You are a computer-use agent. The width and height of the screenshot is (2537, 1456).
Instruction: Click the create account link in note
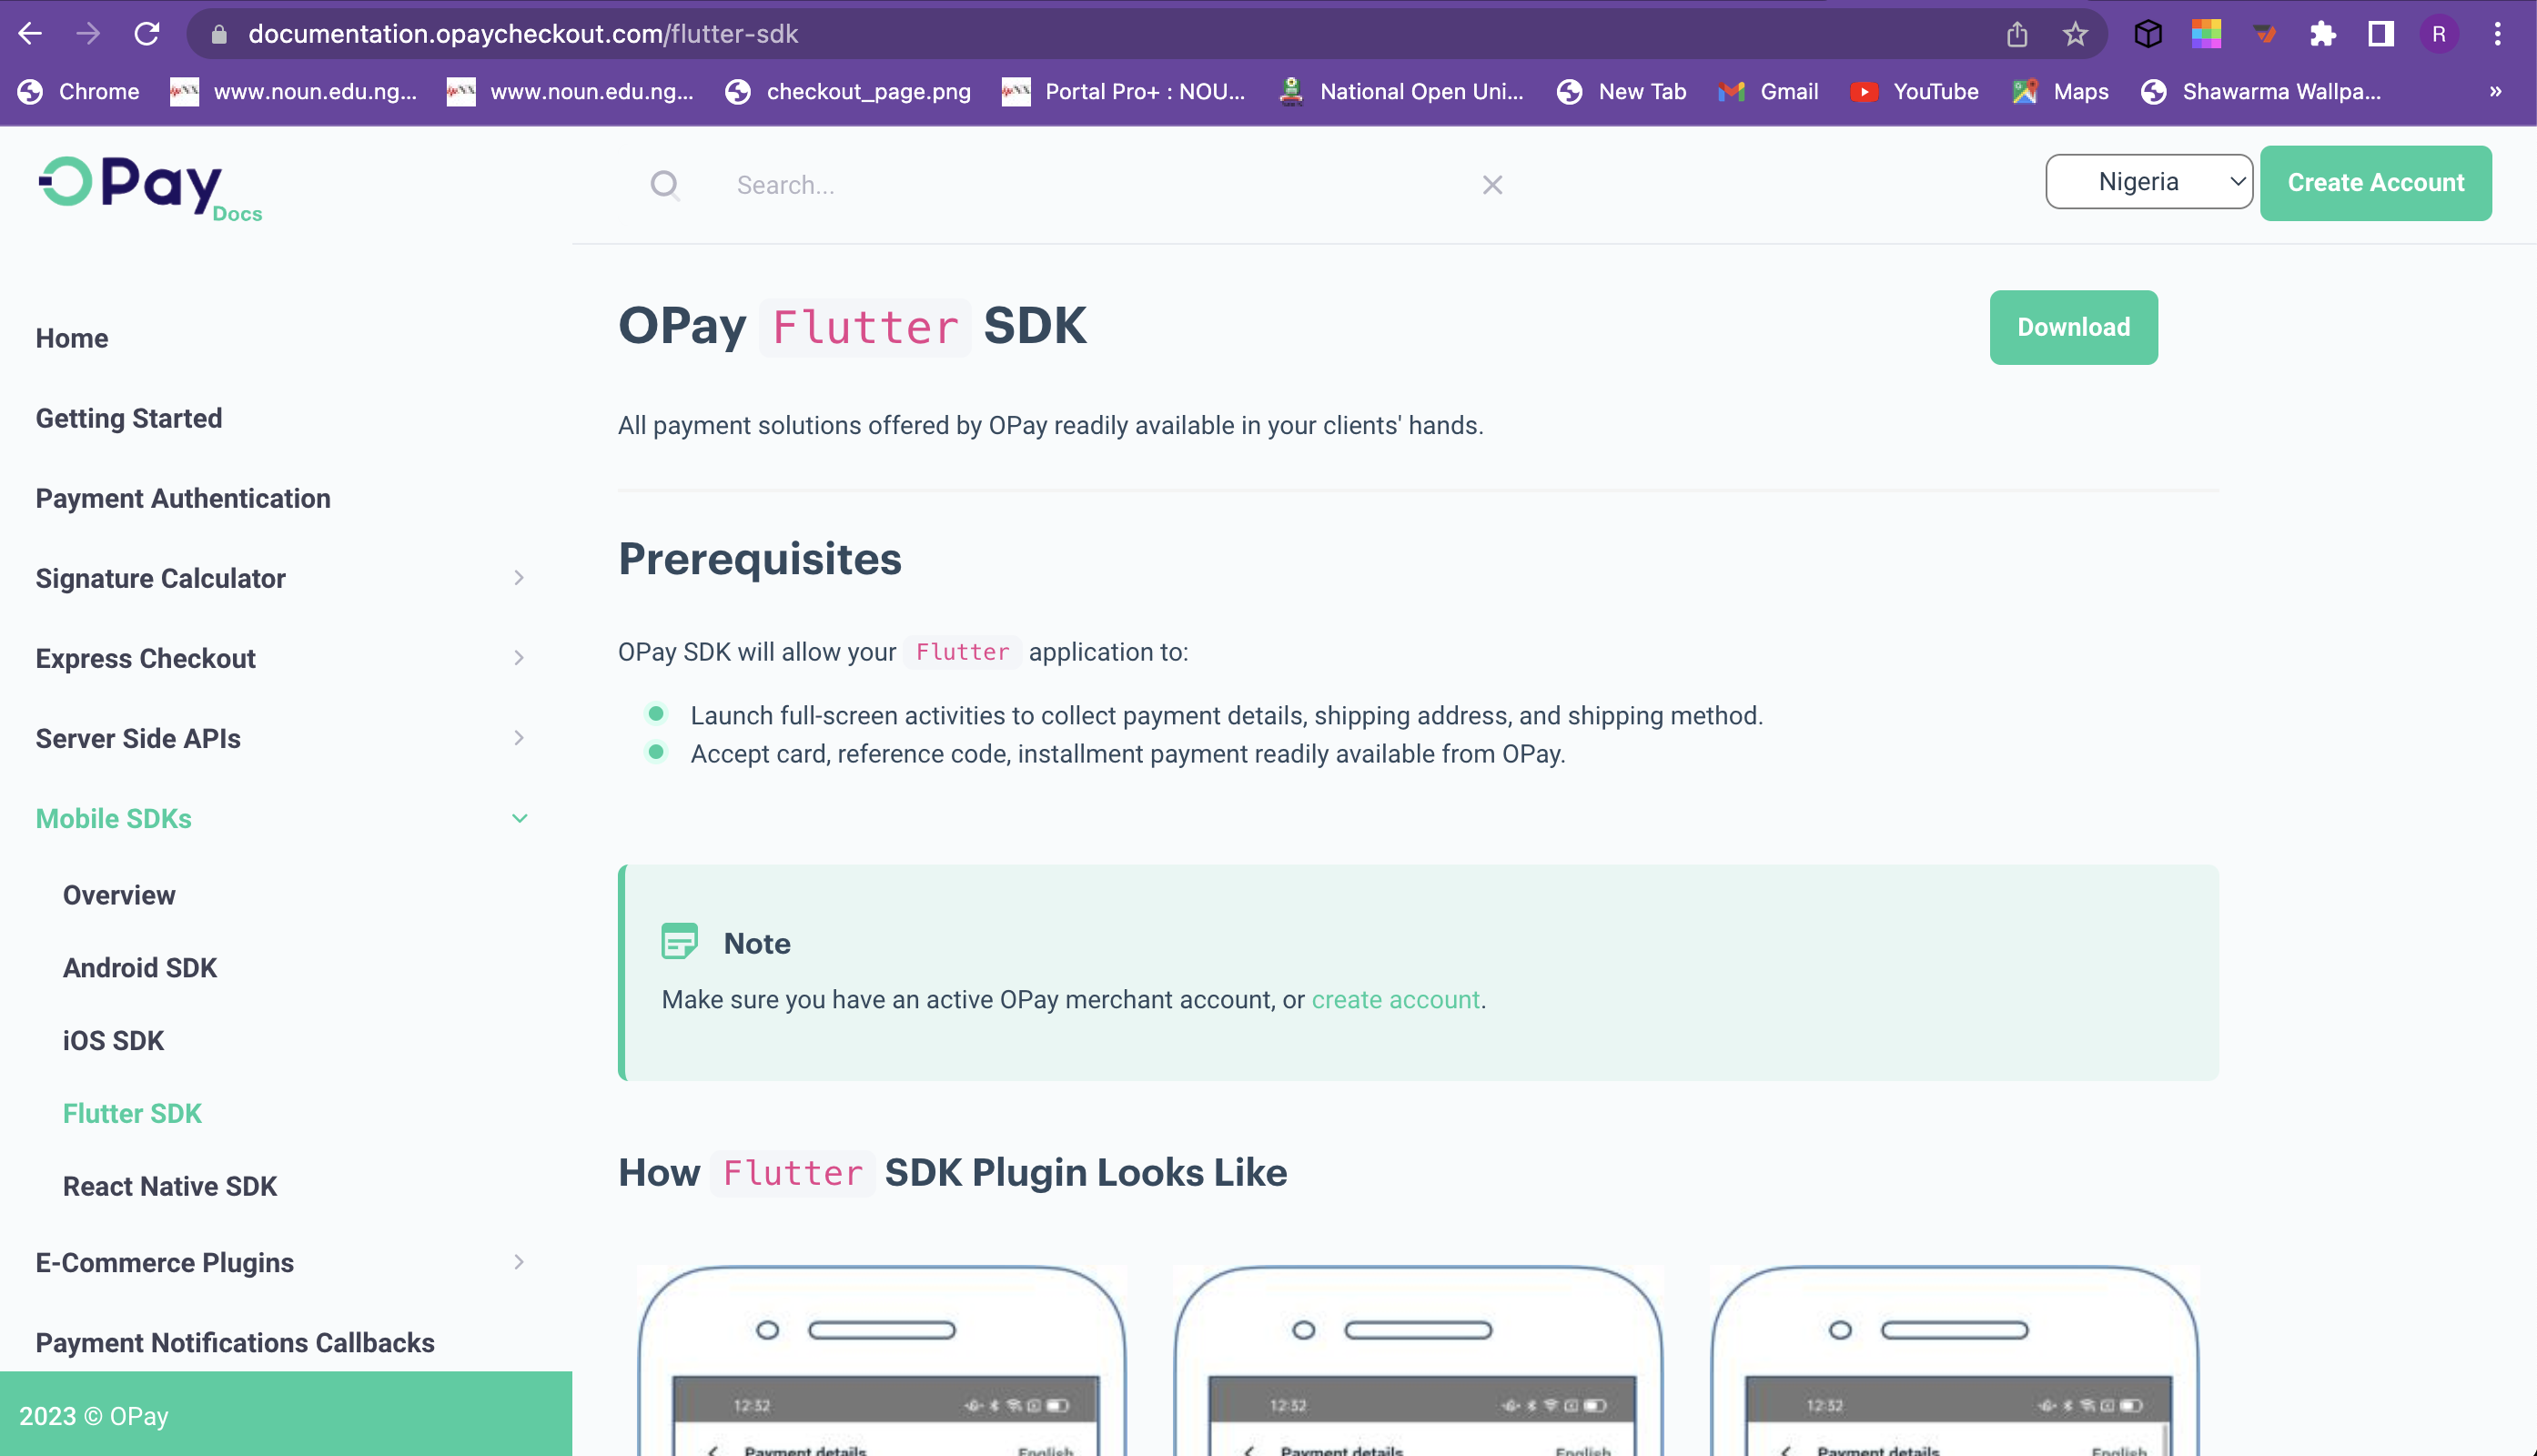1396,1000
